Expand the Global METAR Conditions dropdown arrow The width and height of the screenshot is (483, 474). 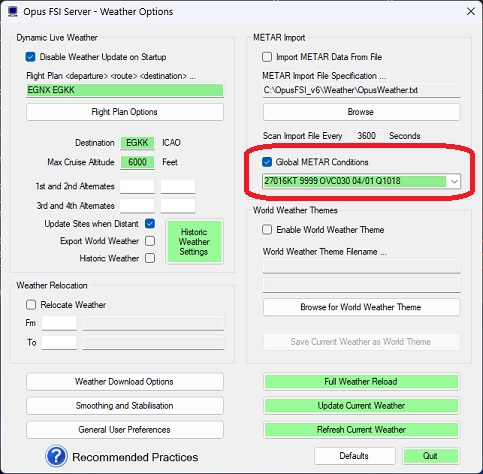(x=454, y=181)
